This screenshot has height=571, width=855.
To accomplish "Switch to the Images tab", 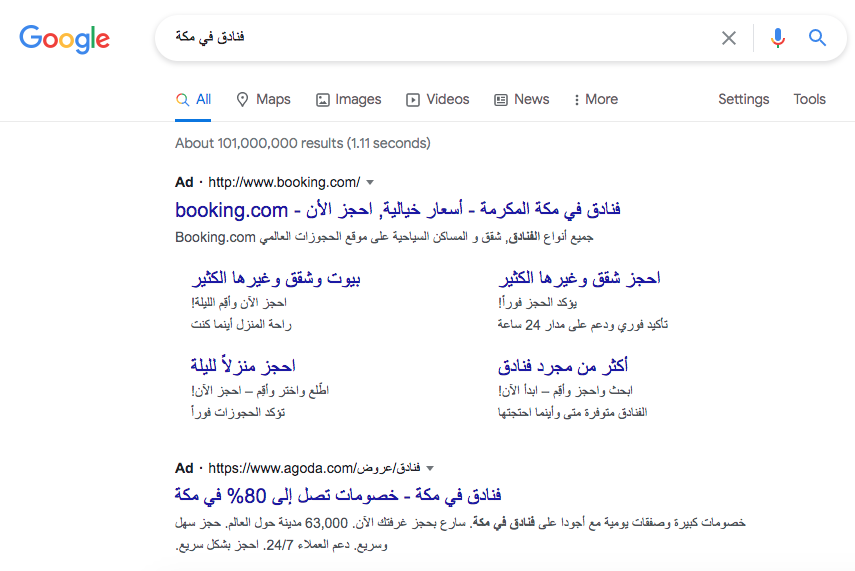I will (x=348, y=99).
